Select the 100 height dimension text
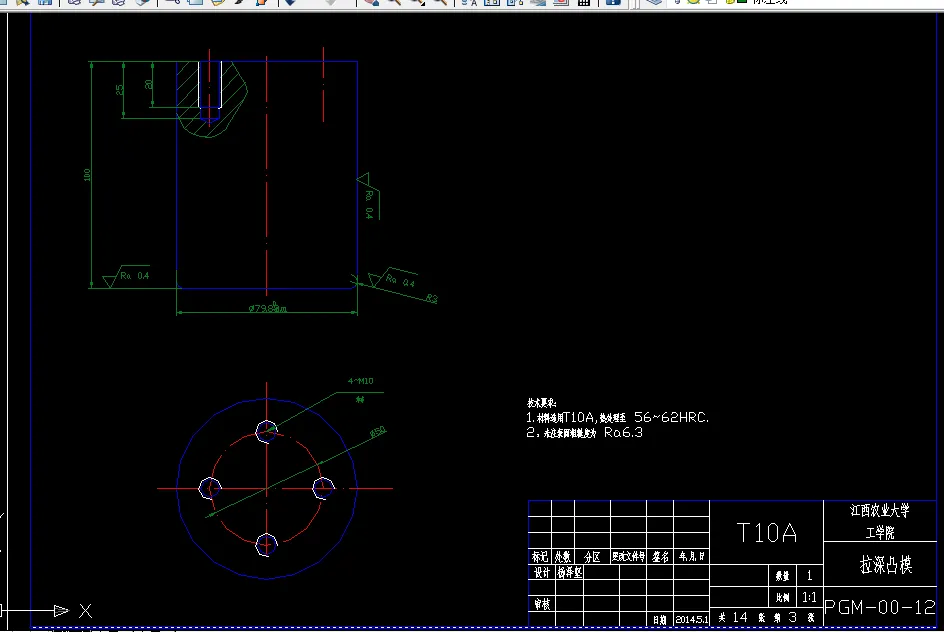 [x=87, y=175]
